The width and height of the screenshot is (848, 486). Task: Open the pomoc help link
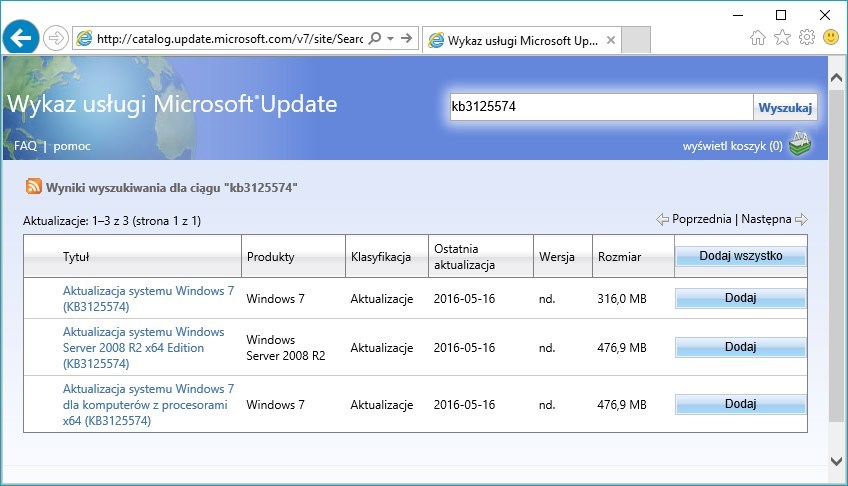pos(72,146)
